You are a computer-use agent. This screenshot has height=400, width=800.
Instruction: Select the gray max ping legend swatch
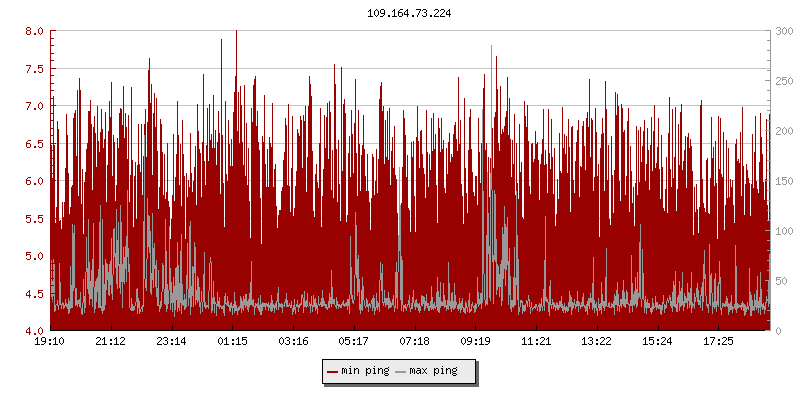tap(401, 371)
